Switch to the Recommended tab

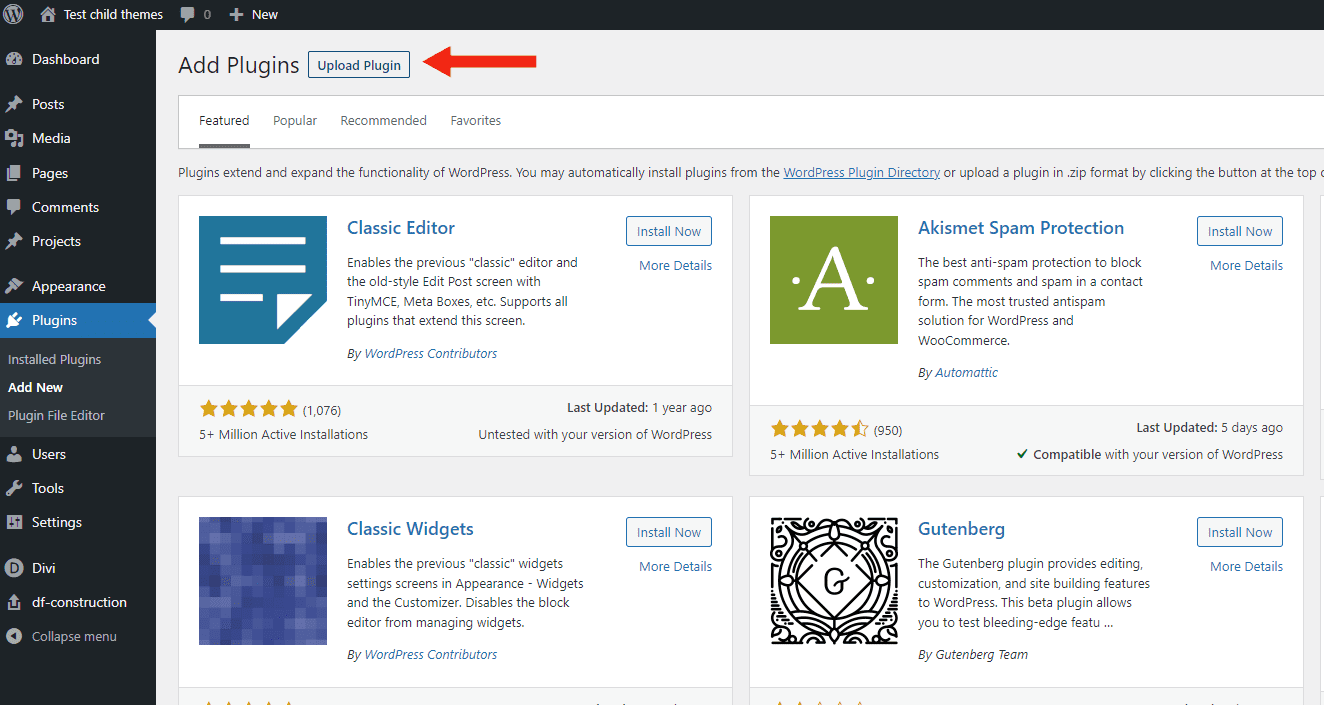pos(383,121)
